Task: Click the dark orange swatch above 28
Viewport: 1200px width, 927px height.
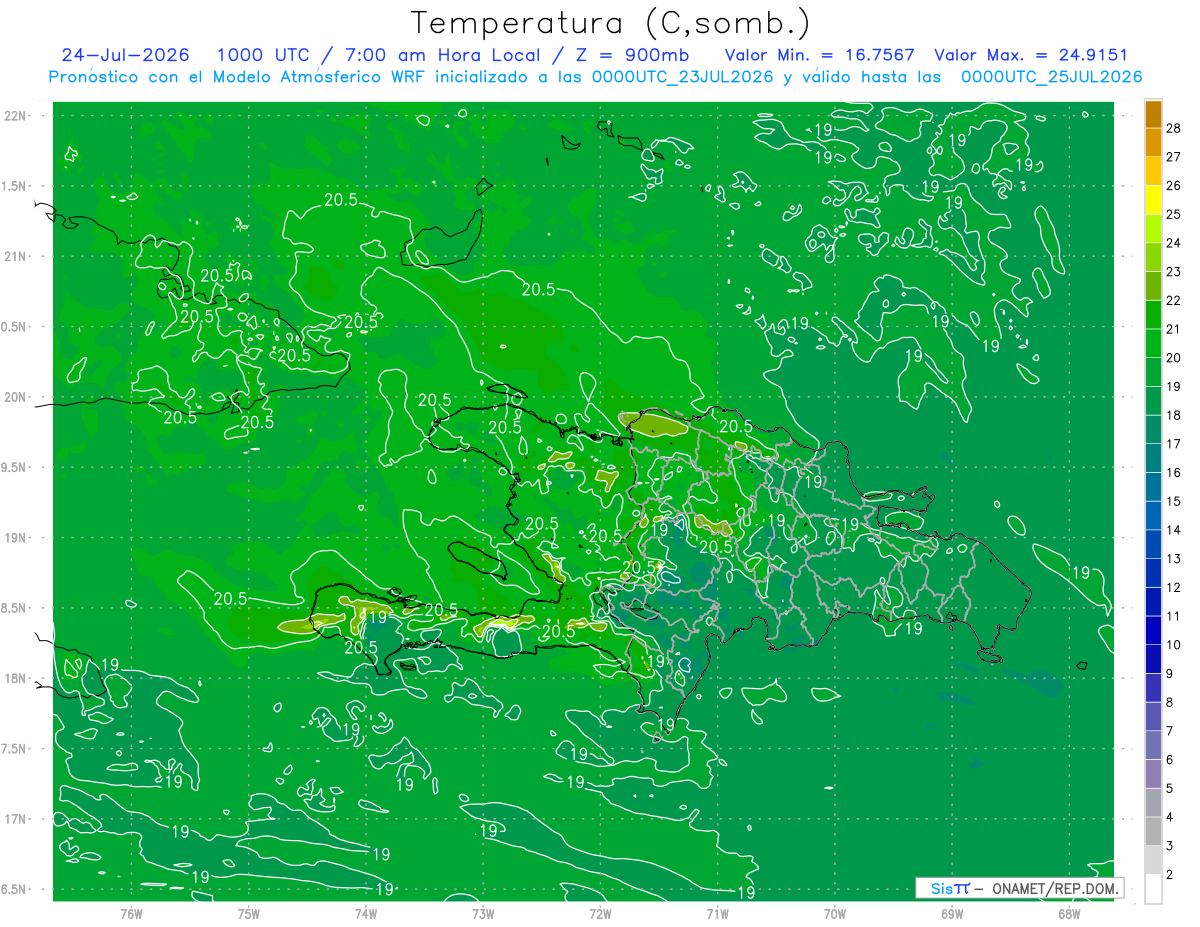Action: [x=1153, y=113]
